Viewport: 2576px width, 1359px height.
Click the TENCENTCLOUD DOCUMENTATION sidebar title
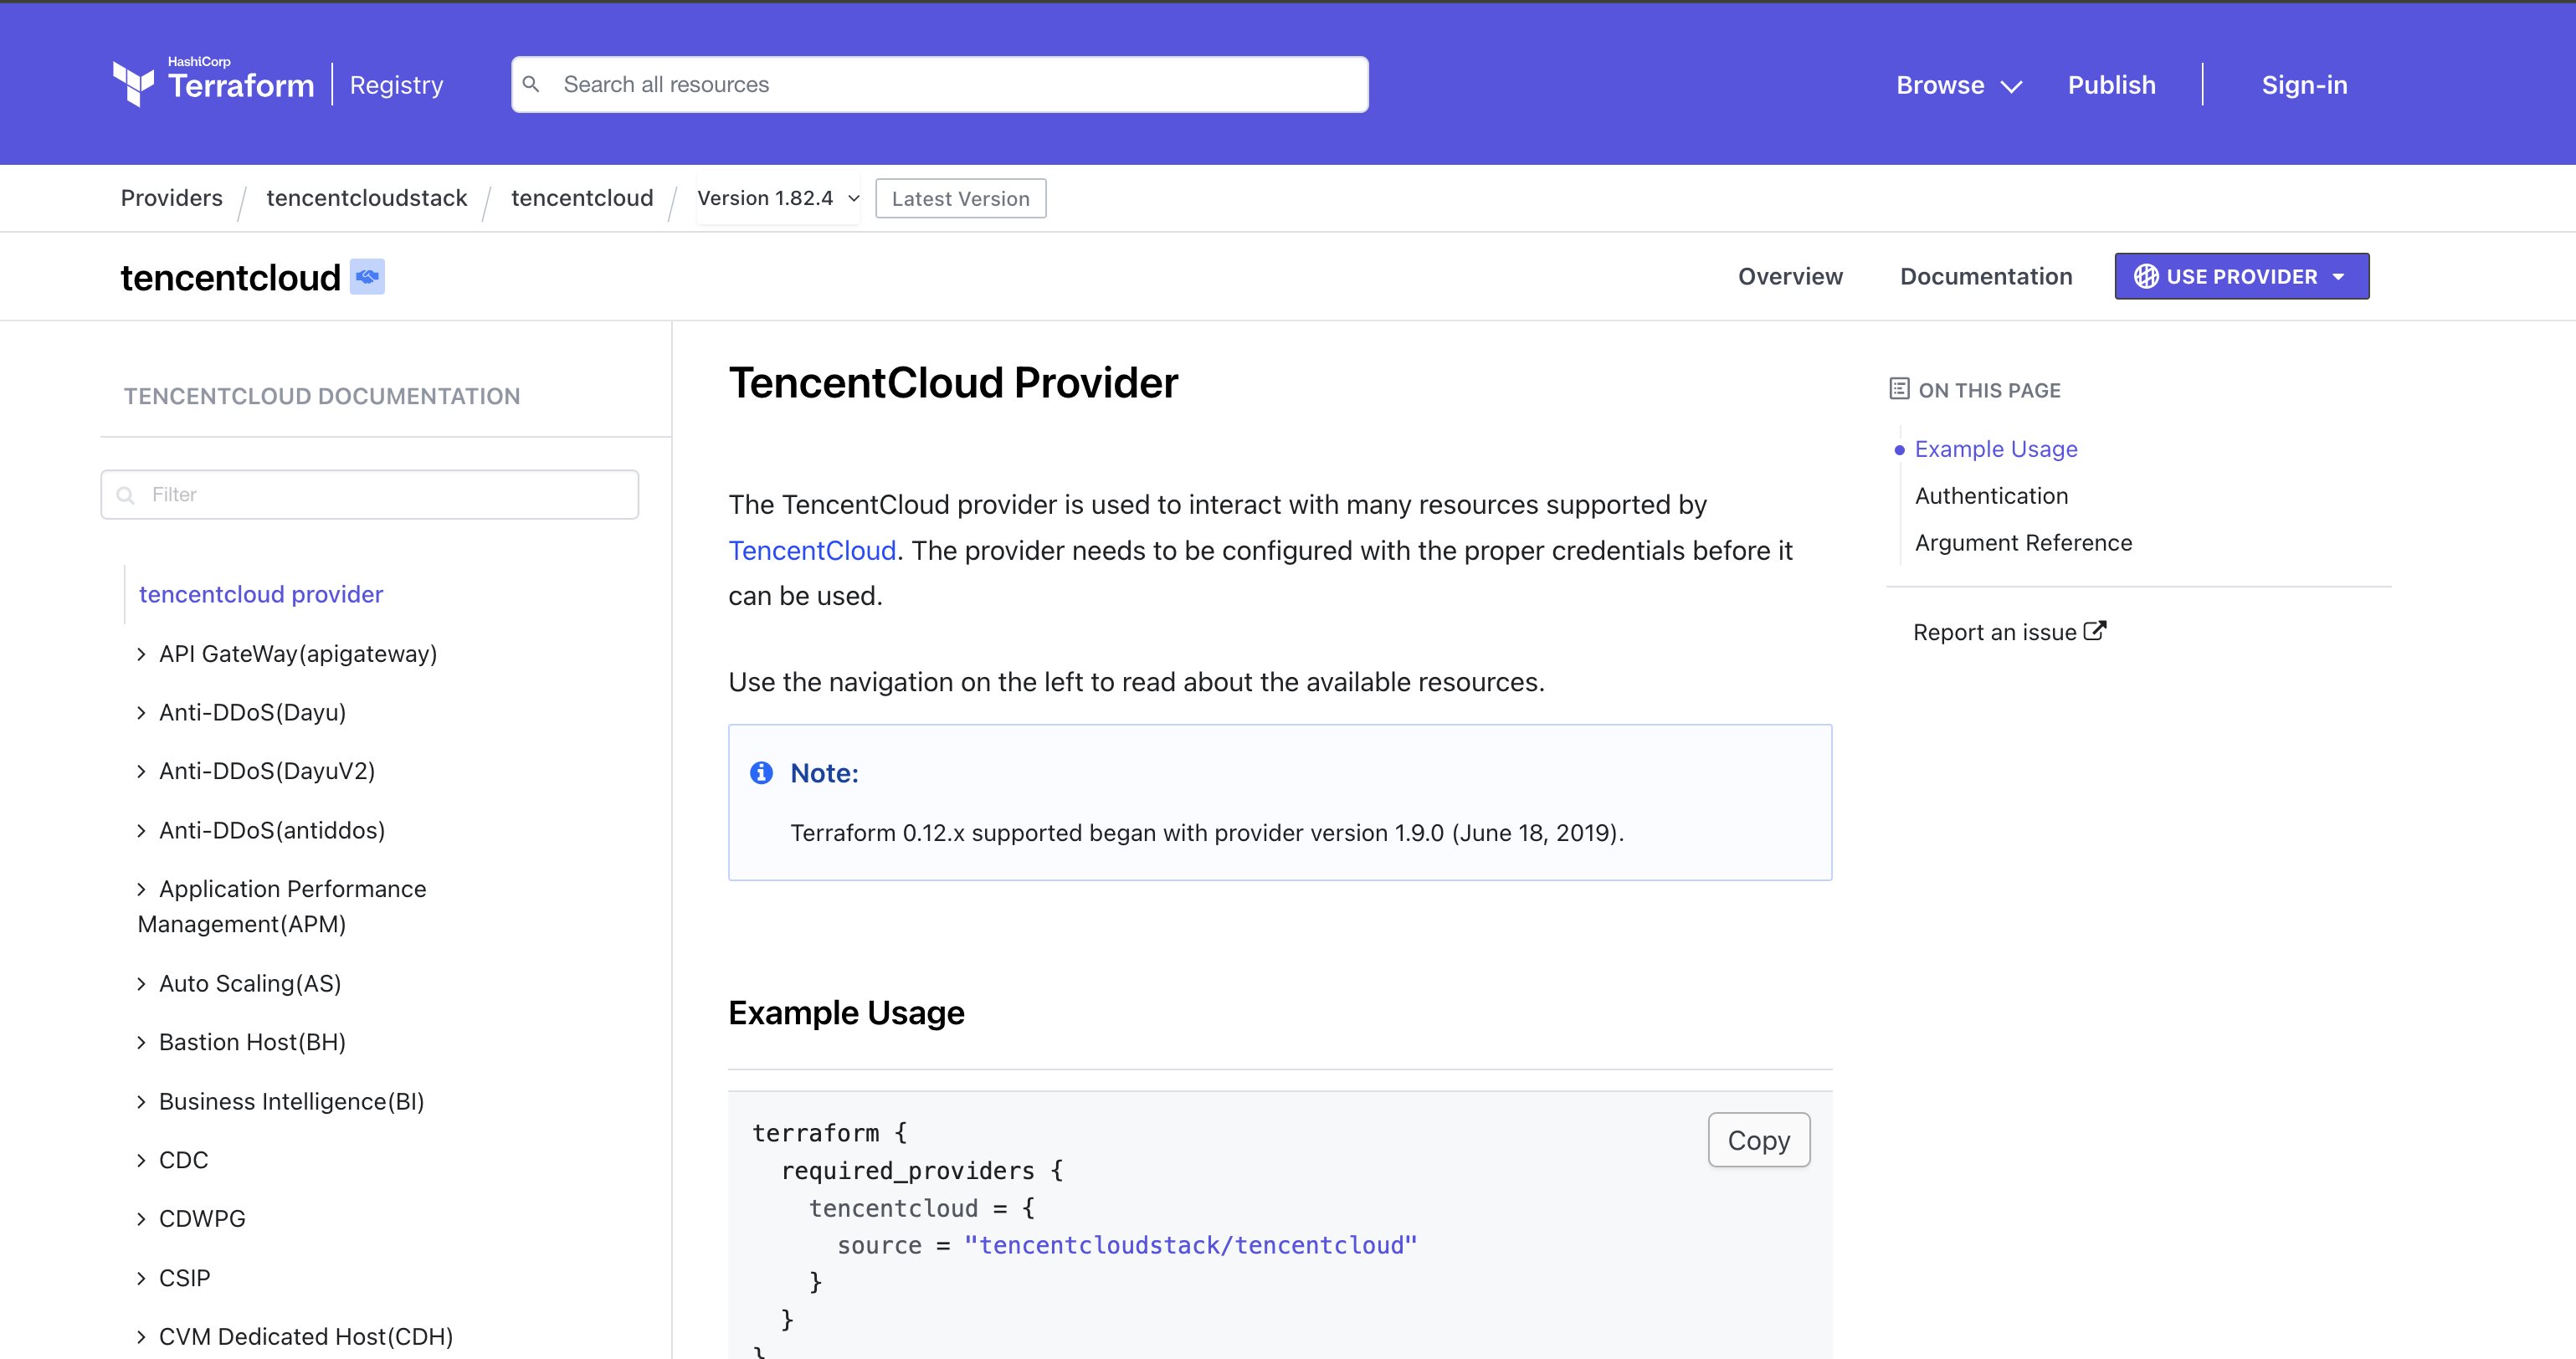click(322, 396)
